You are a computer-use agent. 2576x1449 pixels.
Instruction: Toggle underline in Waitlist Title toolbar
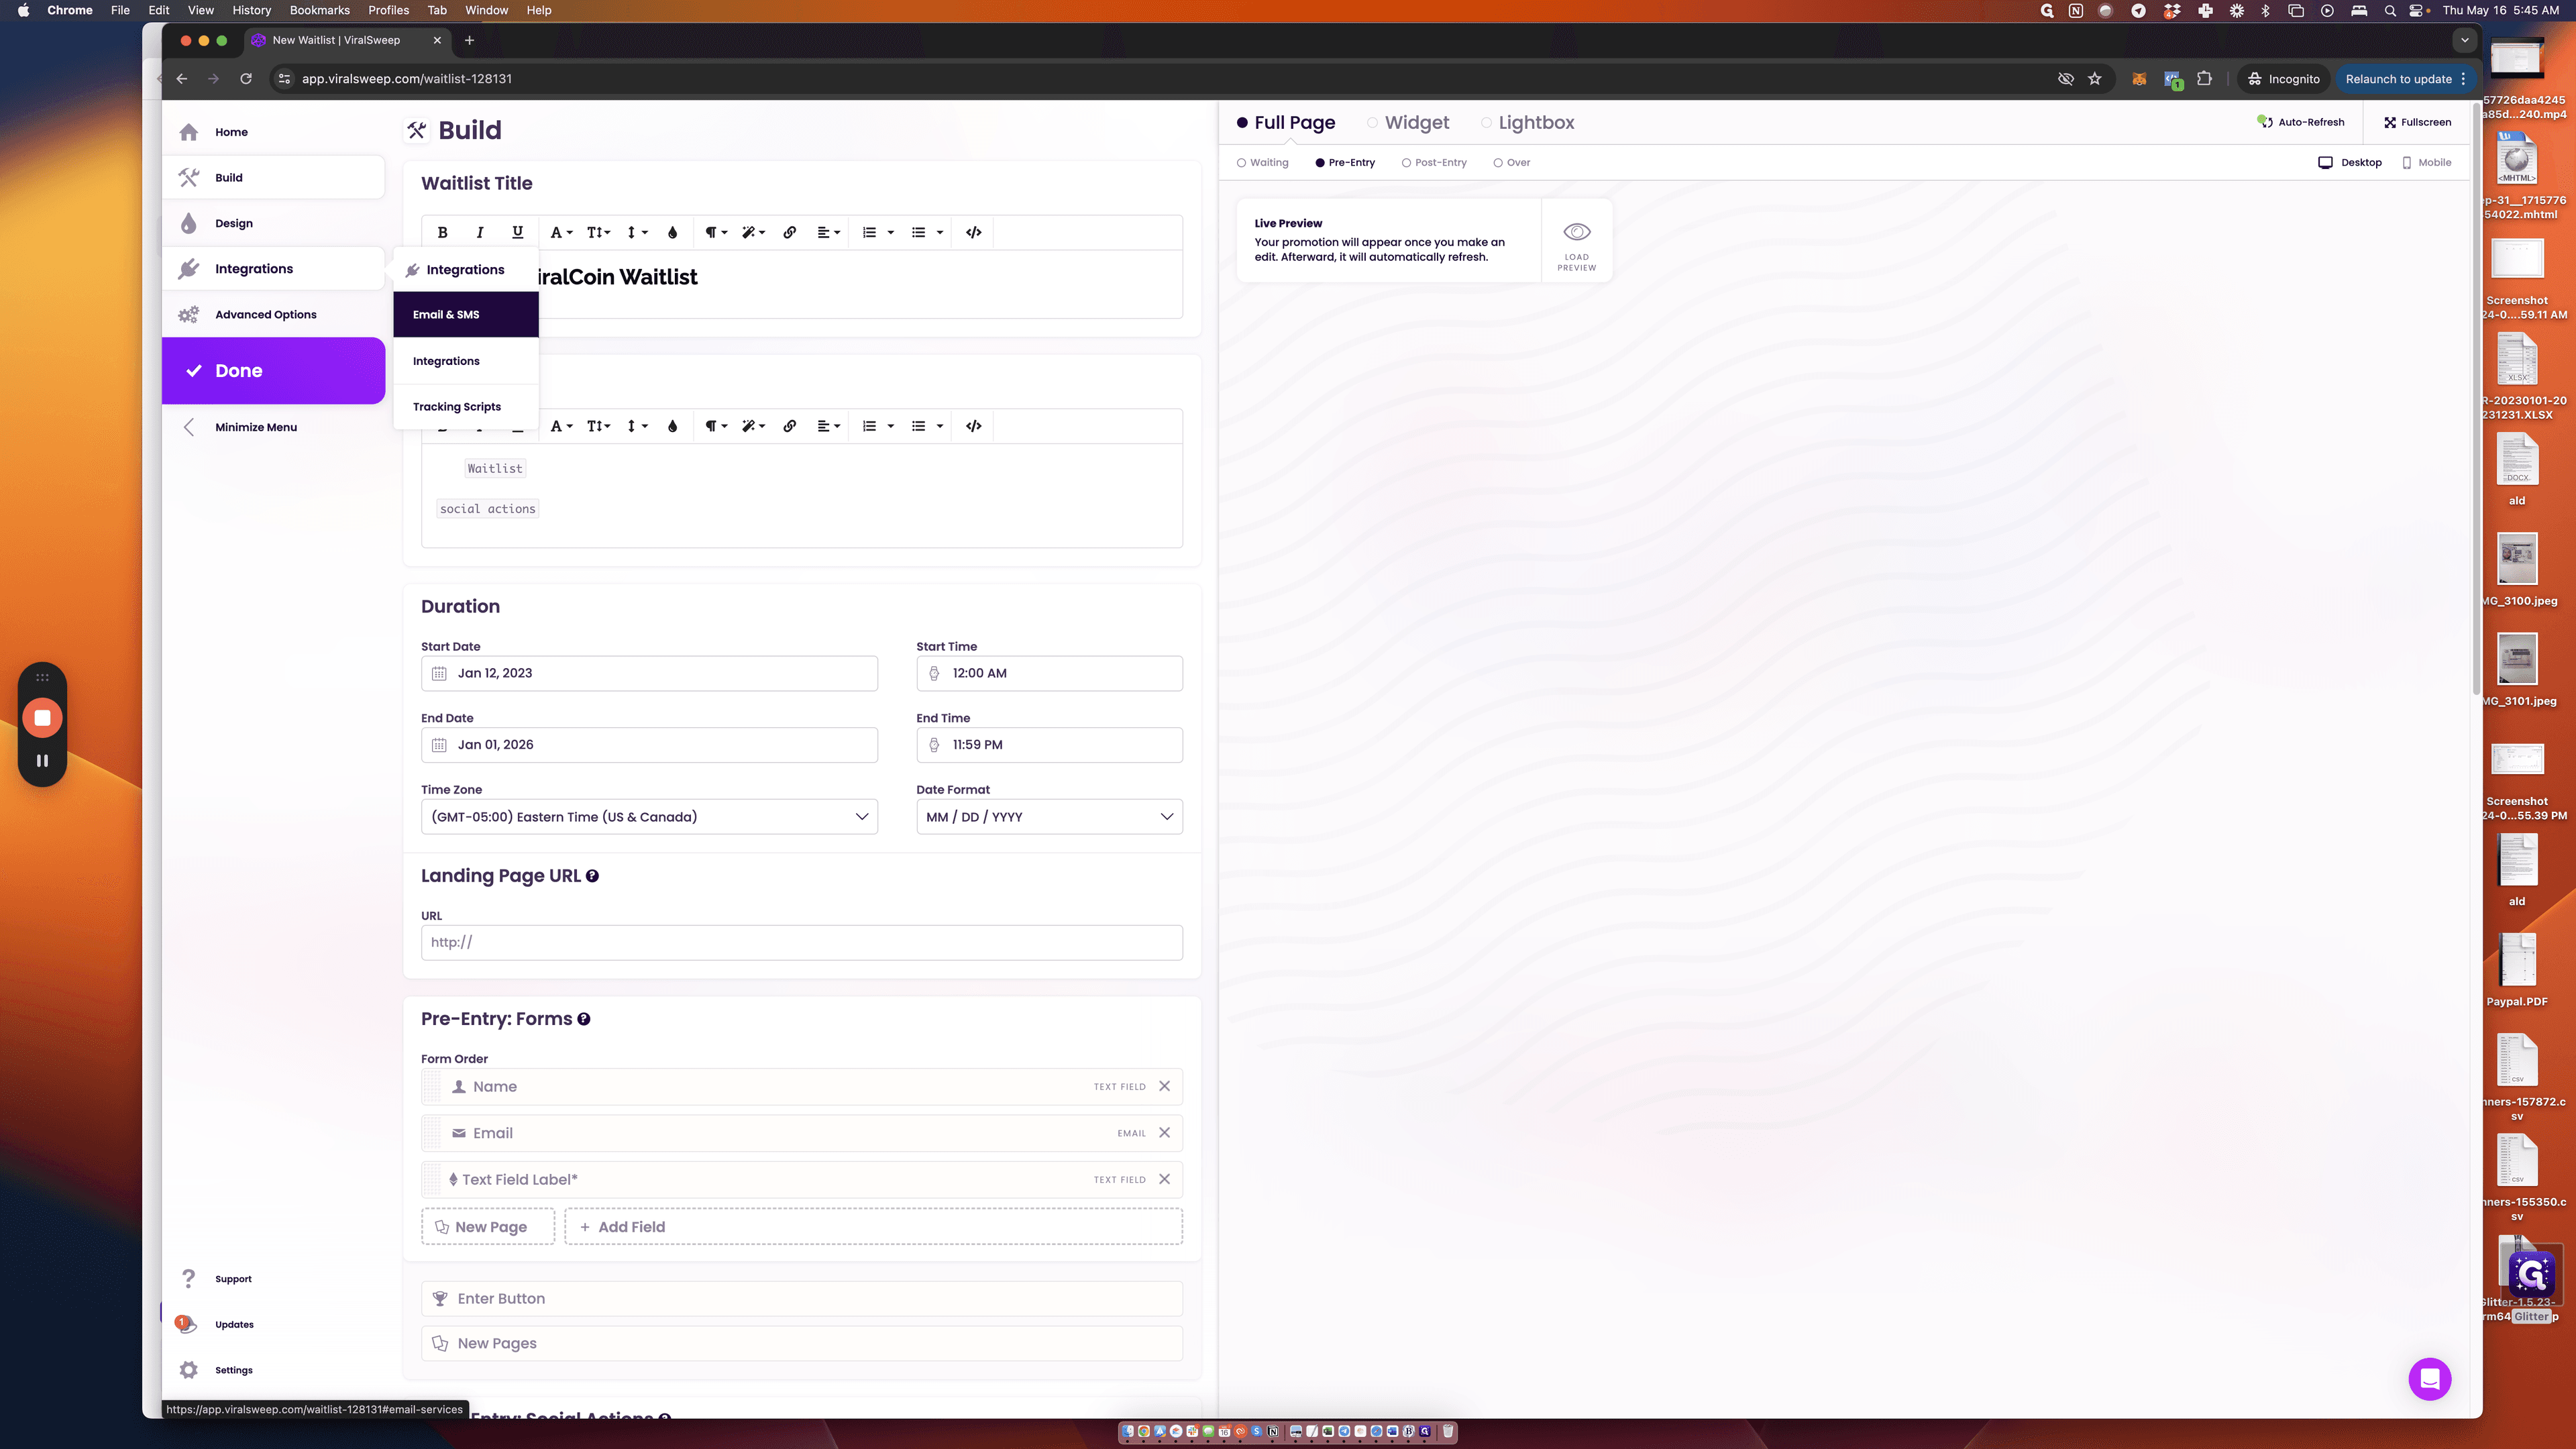coord(517,232)
